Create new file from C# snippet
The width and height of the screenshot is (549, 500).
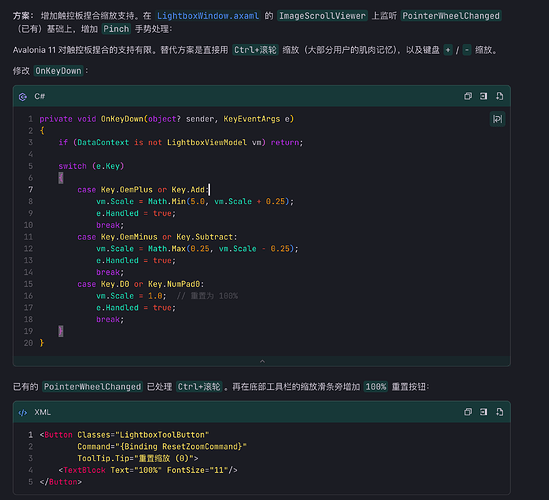500,96
